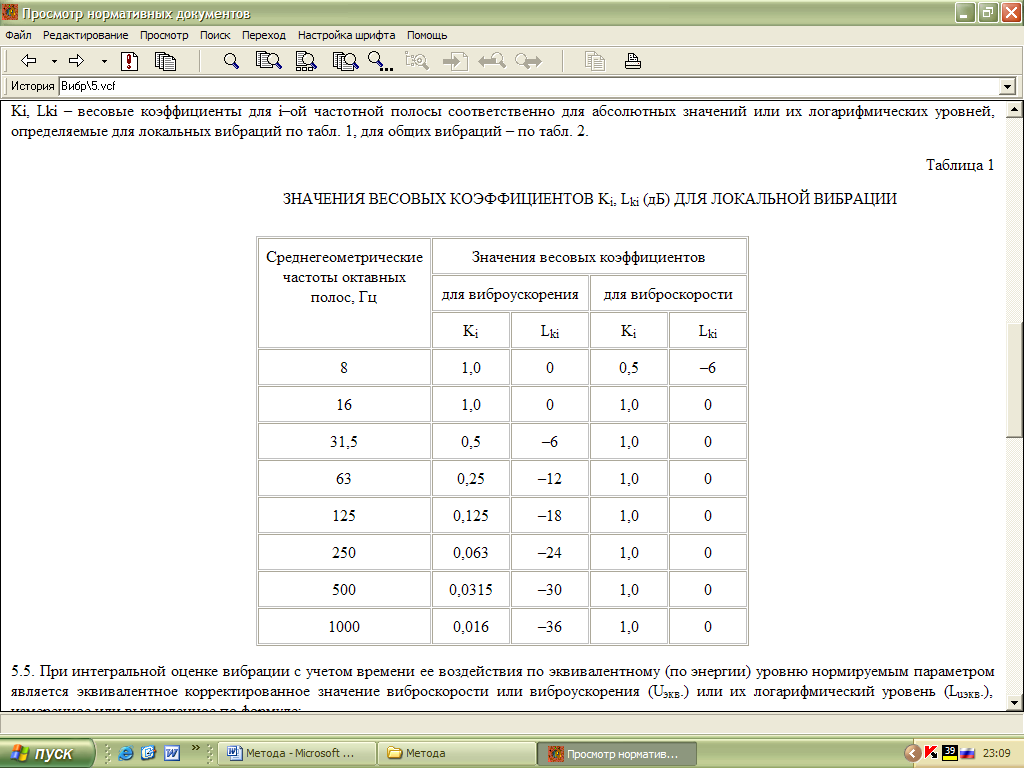Viewport: 1024px width, 768px height.
Task: Click the vertical scrollbar up arrow
Action: coord(1014,109)
